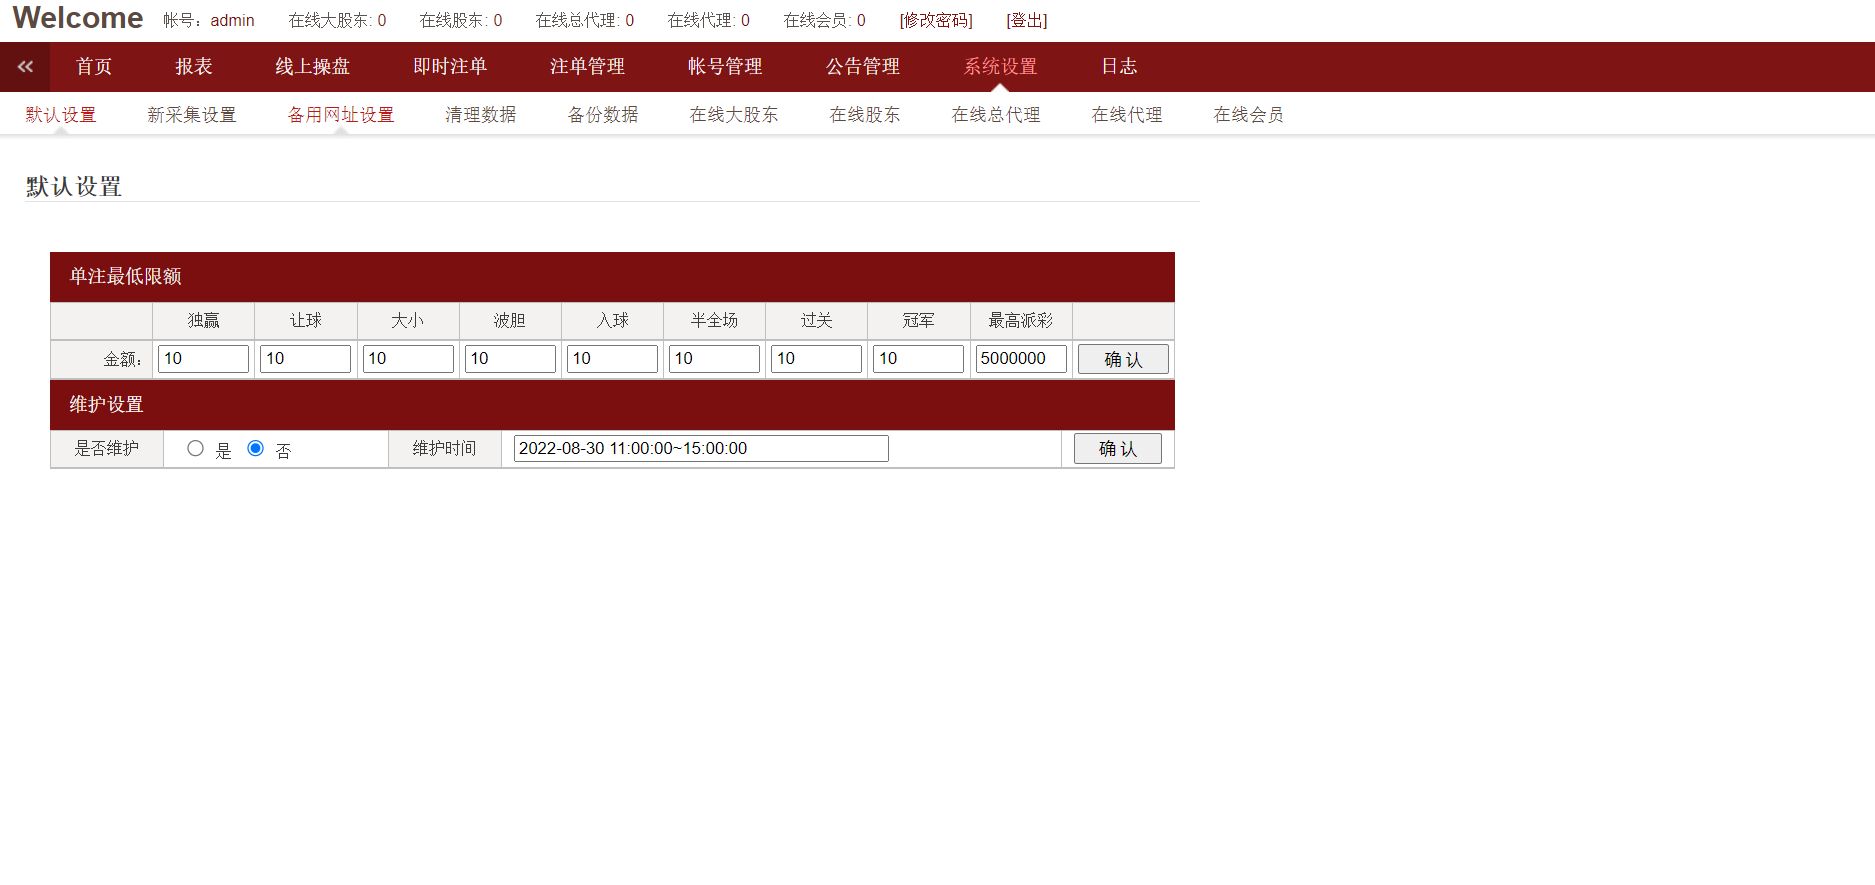Open the 报表 menu
This screenshot has height=885, width=1875.
click(194, 67)
